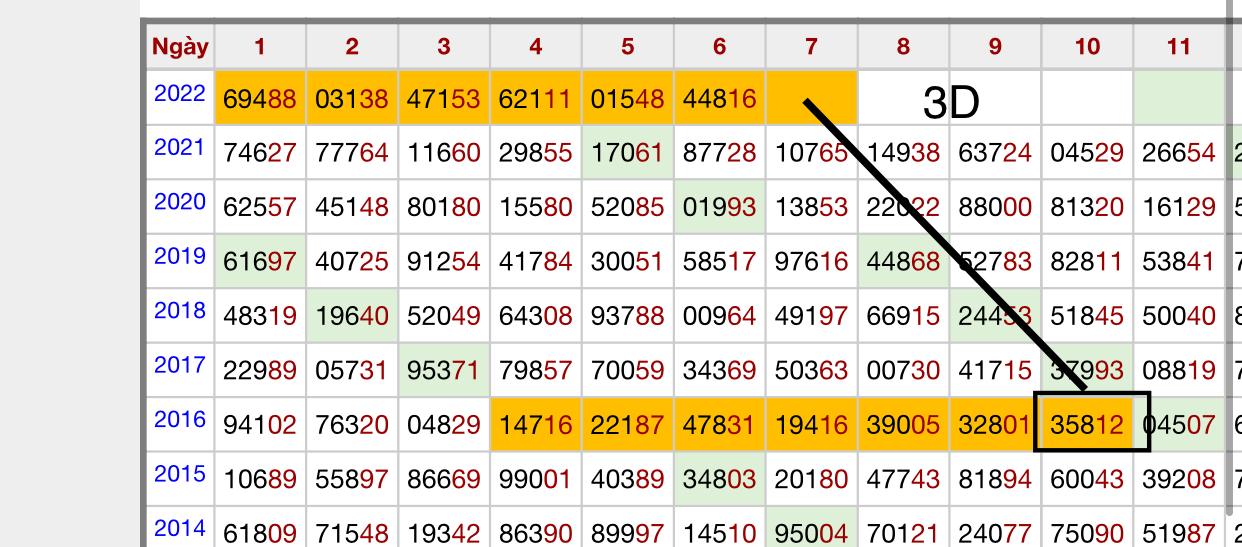Click result 04529
Screen dimensions: 1242x547
[x=1088, y=153]
